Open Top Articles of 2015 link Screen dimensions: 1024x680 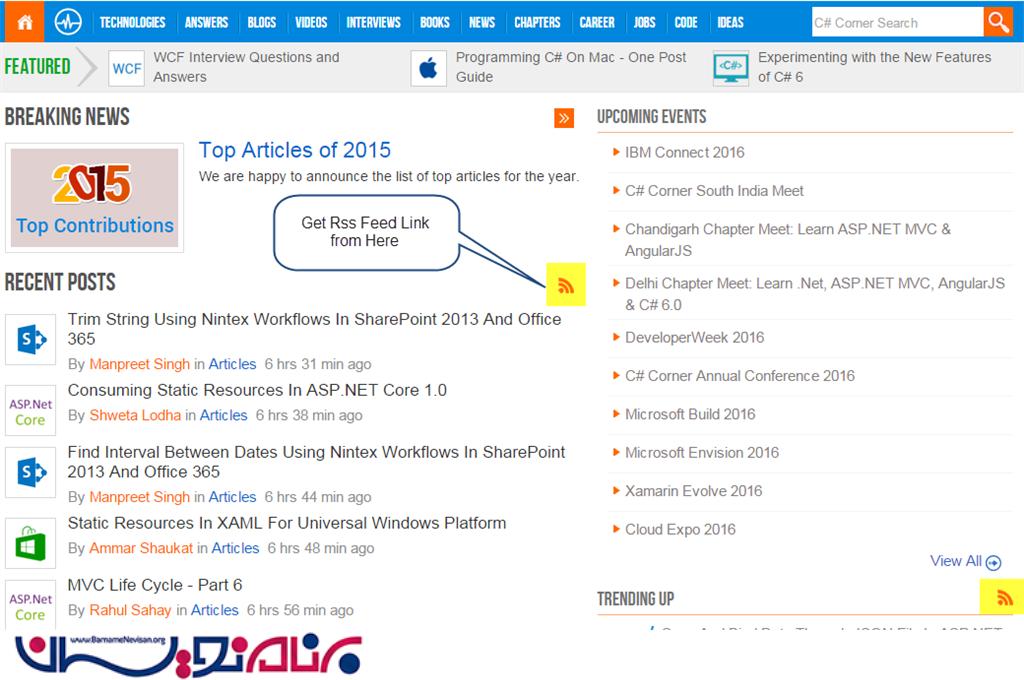pyautogui.click(x=294, y=150)
